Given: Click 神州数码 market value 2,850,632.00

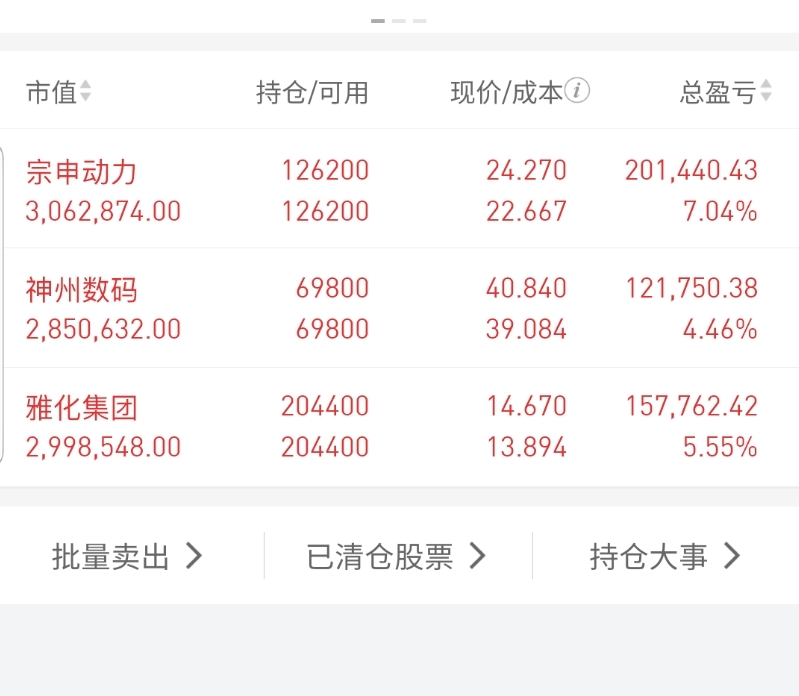Looking at the screenshot, I should click(x=103, y=329).
